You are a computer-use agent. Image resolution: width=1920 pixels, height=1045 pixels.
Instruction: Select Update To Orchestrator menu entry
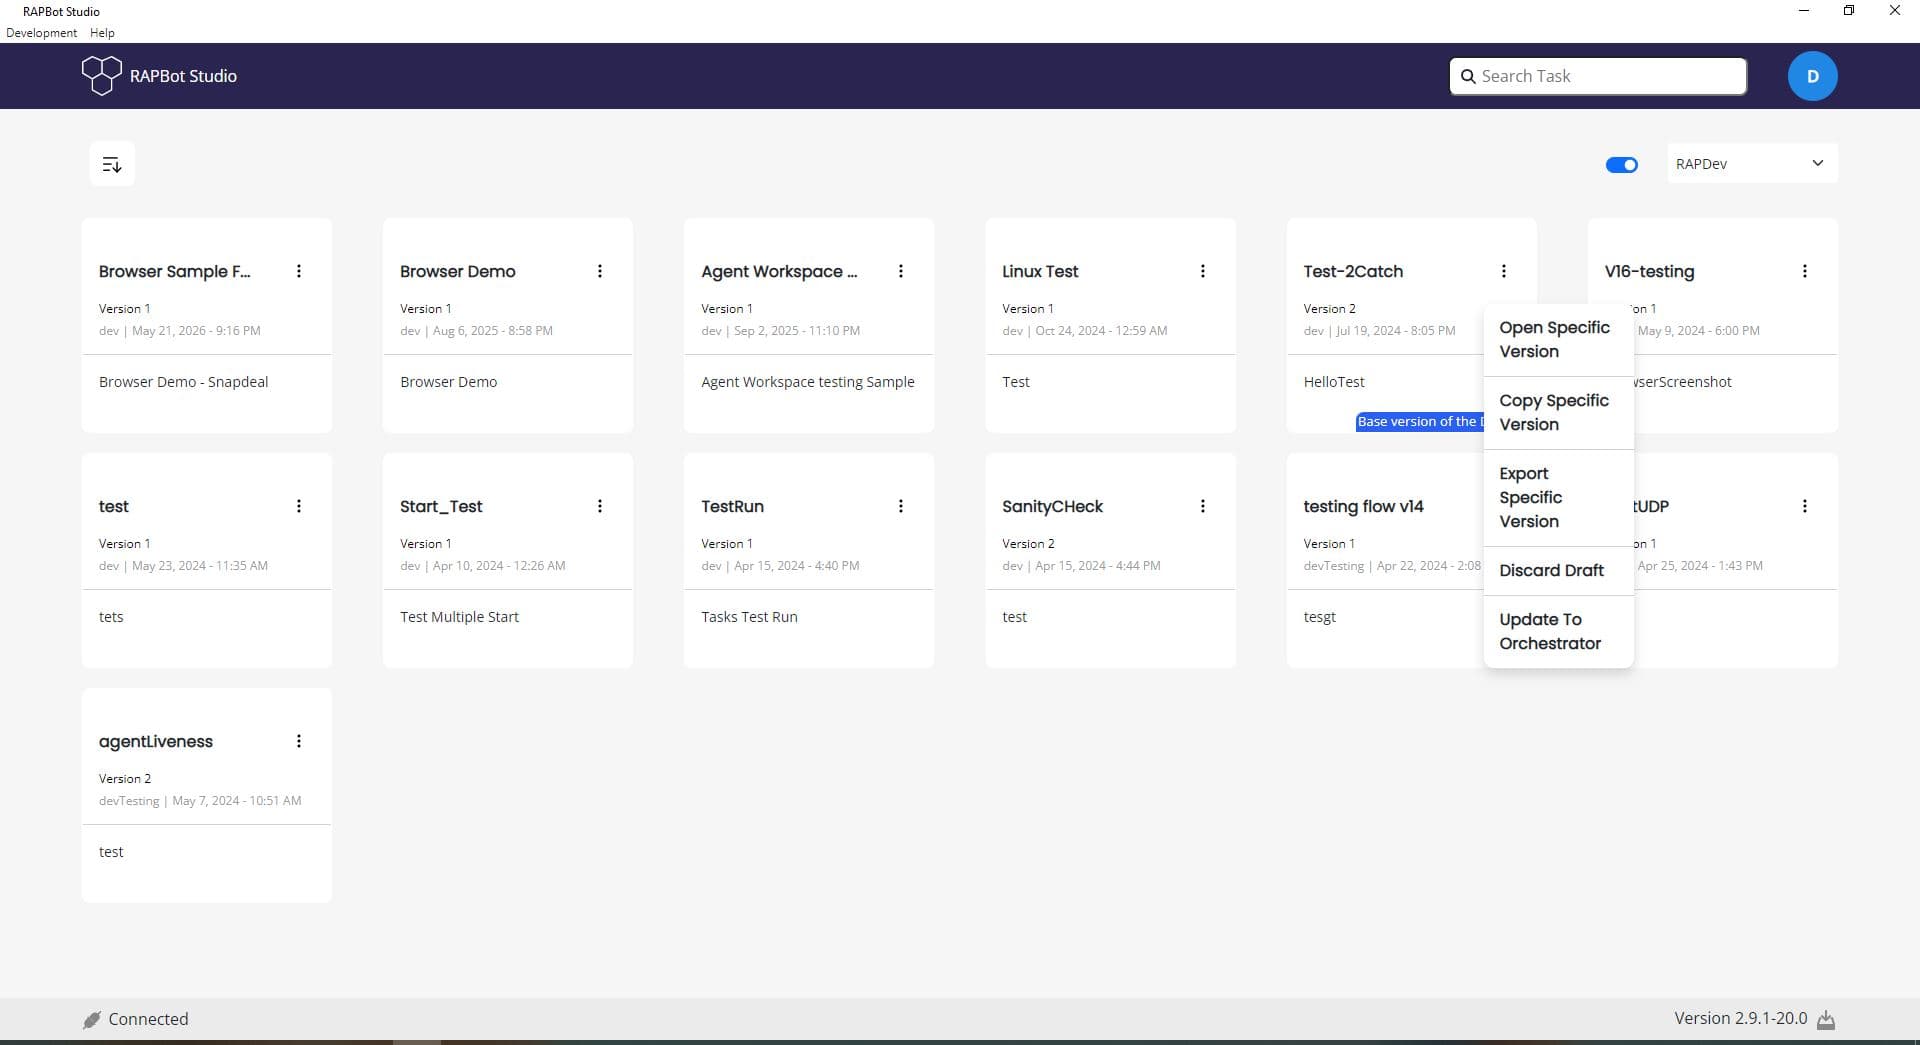coord(1558,632)
